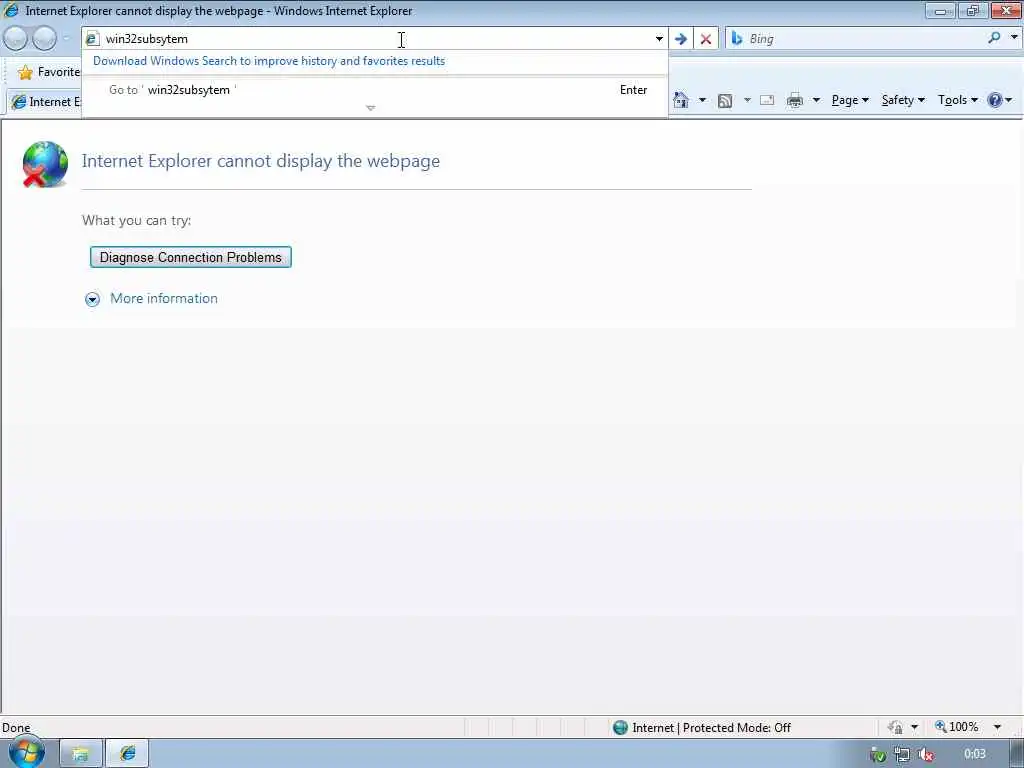Screen dimensions: 1024x768
Task: Open the recent pages dropdown beside Forward
Action: [66, 39]
